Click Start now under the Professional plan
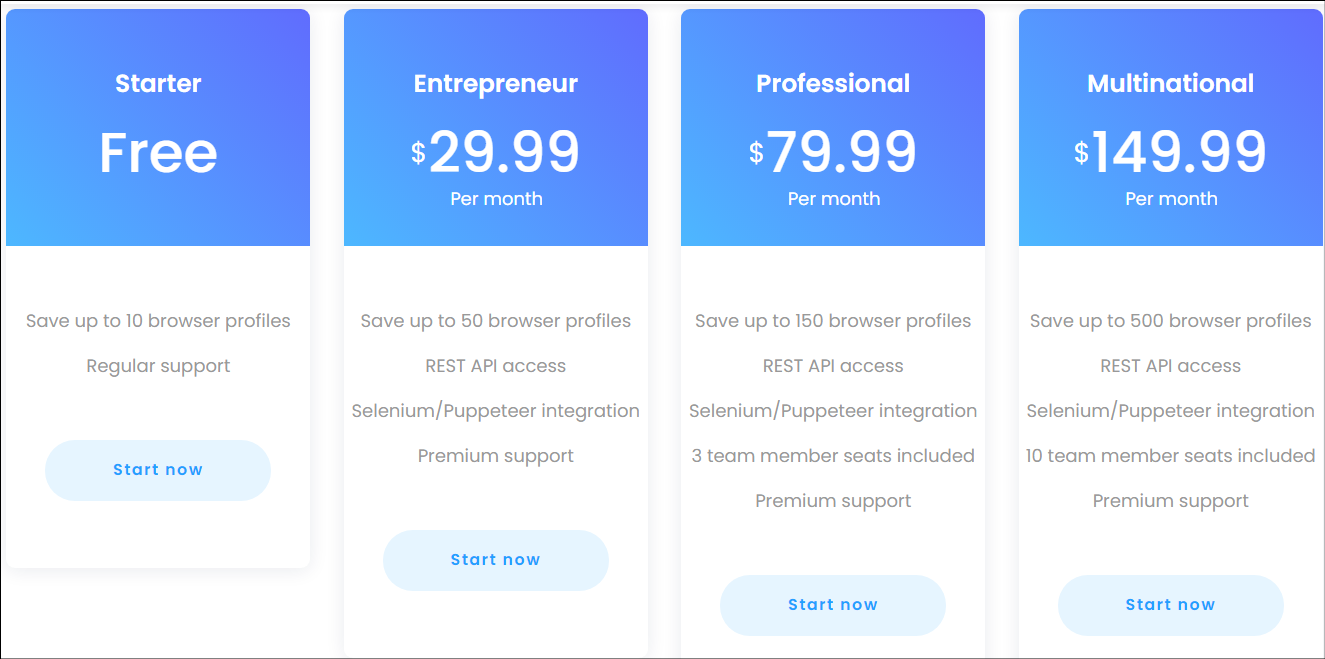 click(833, 605)
